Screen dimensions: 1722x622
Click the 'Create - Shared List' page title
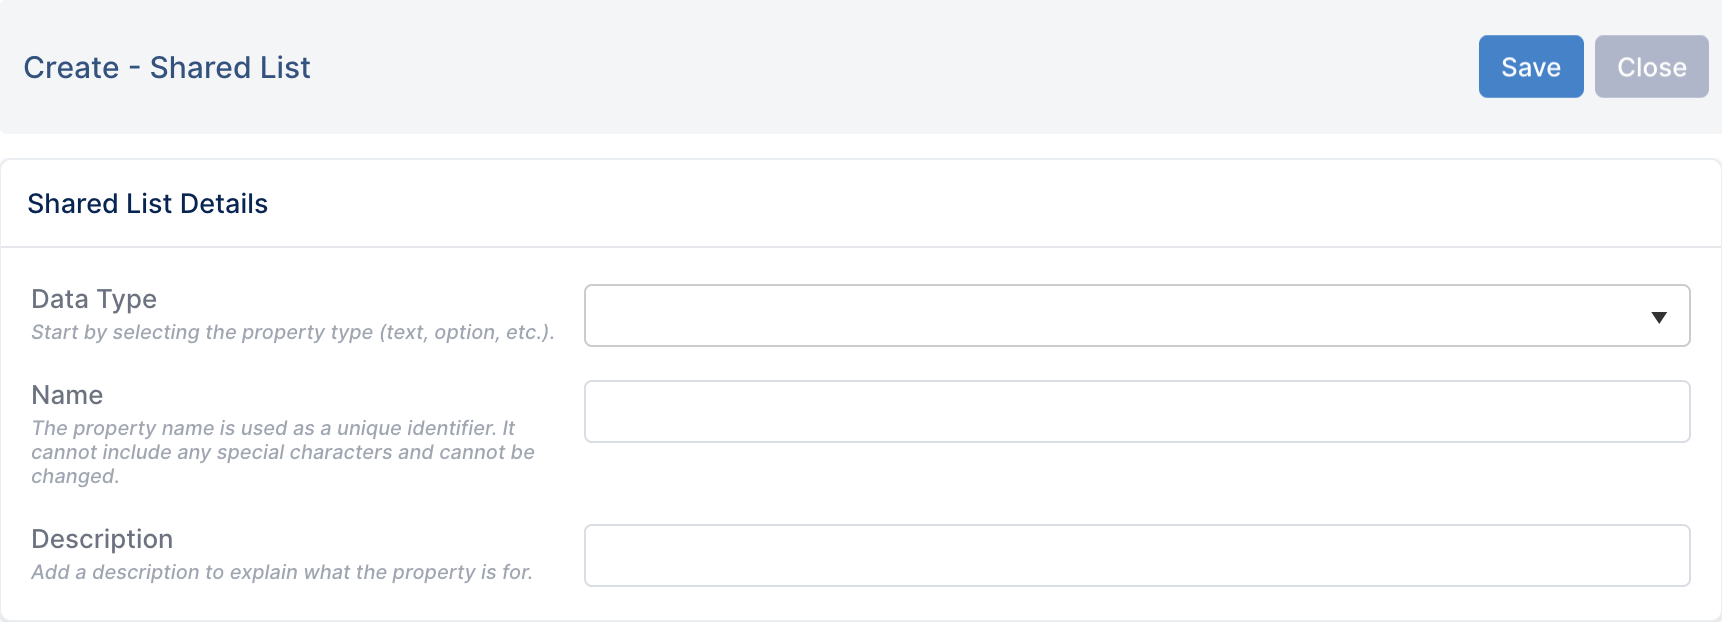click(167, 67)
